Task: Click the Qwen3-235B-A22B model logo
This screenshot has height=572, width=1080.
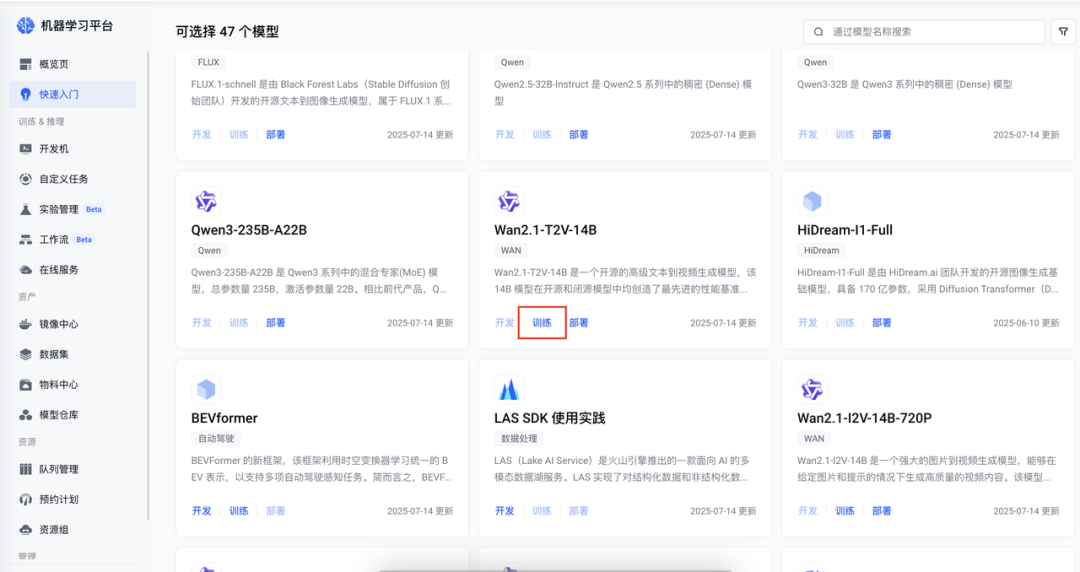Action: click(206, 201)
